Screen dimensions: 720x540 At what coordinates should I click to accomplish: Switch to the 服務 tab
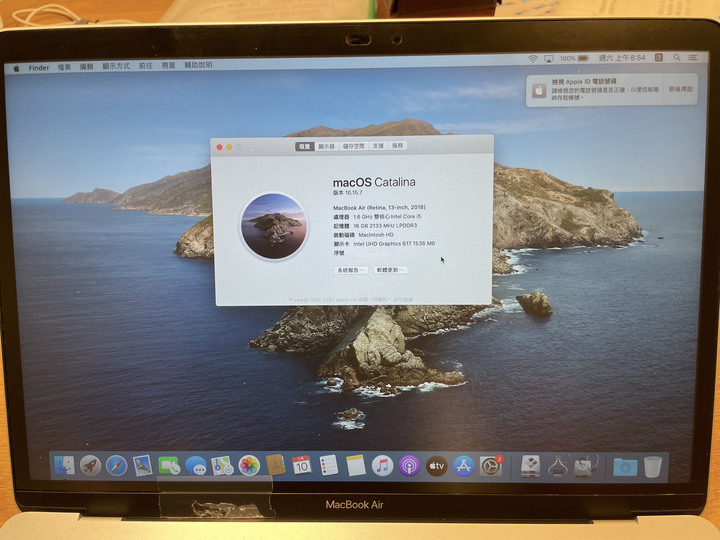tap(398, 146)
